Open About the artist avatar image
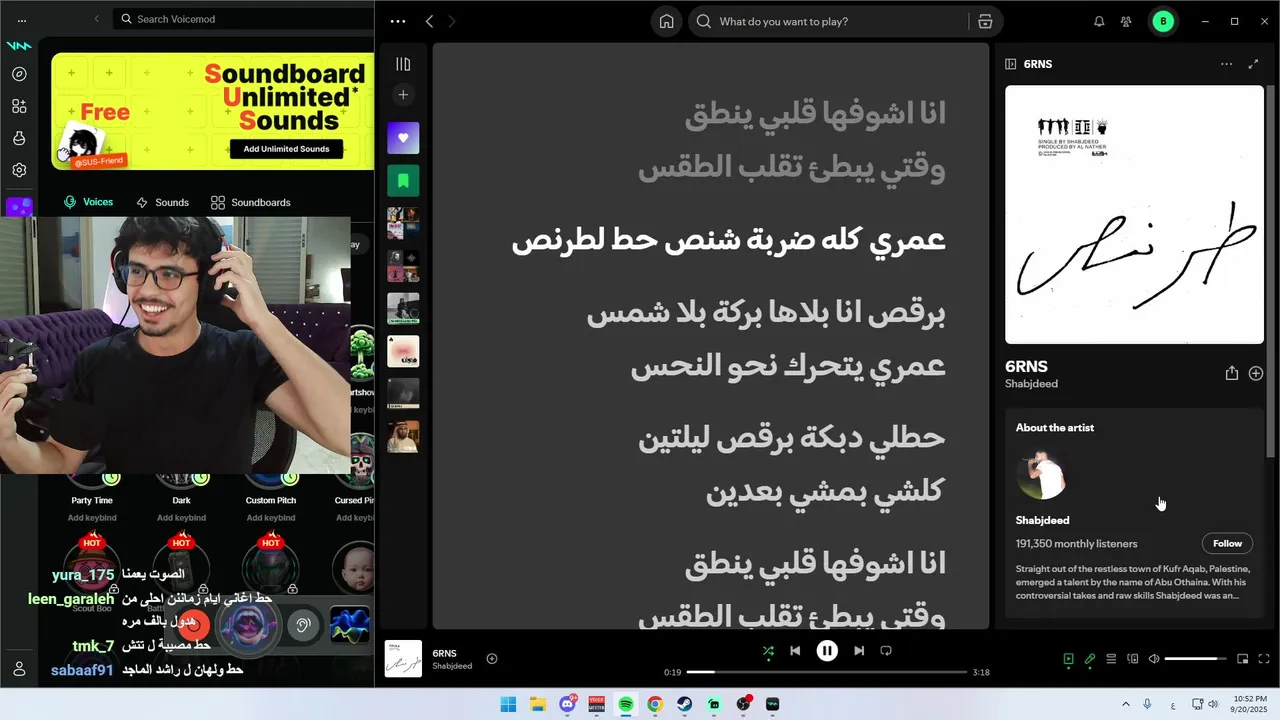 [1041, 475]
